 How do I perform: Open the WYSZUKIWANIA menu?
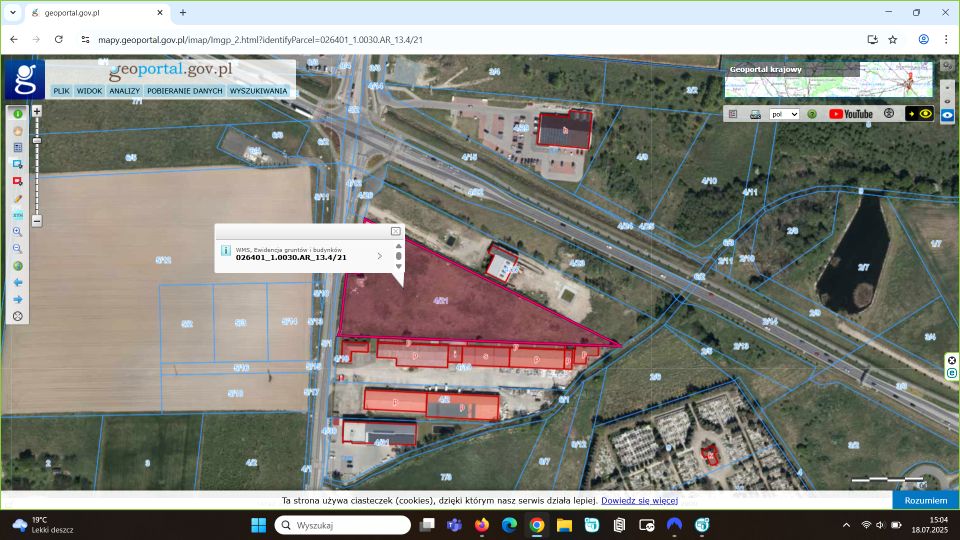click(258, 91)
